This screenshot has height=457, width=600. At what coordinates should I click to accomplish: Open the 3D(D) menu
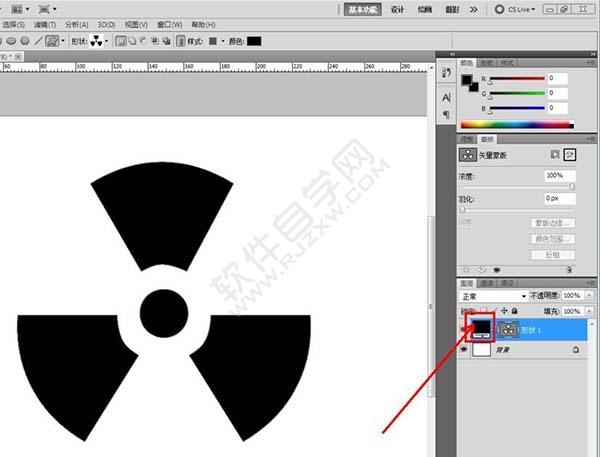click(x=106, y=24)
